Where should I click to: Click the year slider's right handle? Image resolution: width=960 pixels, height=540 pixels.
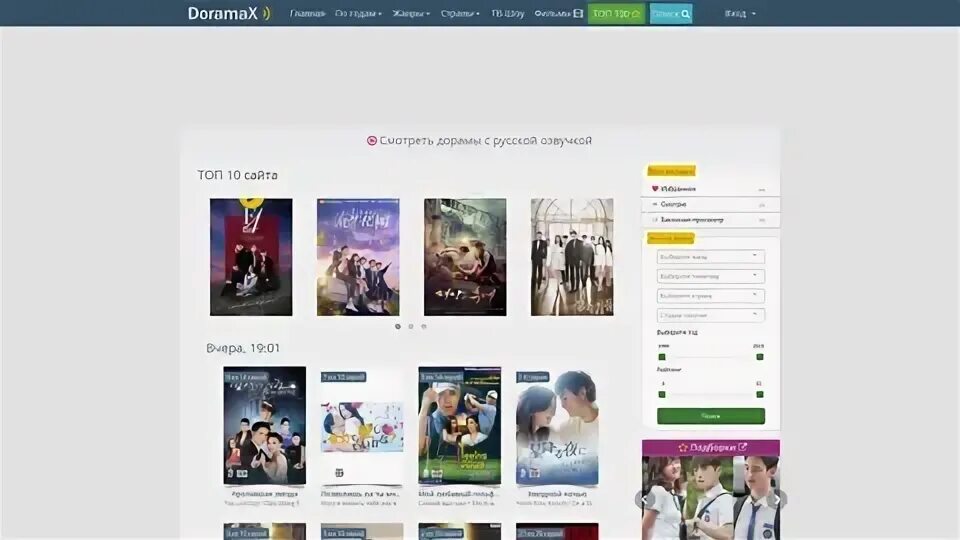click(760, 357)
